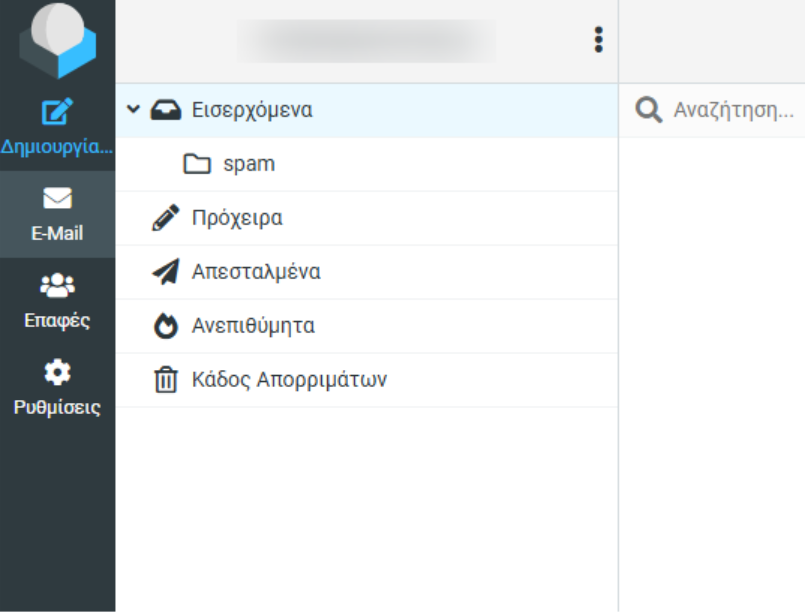The width and height of the screenshot is (805, 612).
Task: Open the spam subfolder
Action: pyautogui.click(x=249, y=164)
